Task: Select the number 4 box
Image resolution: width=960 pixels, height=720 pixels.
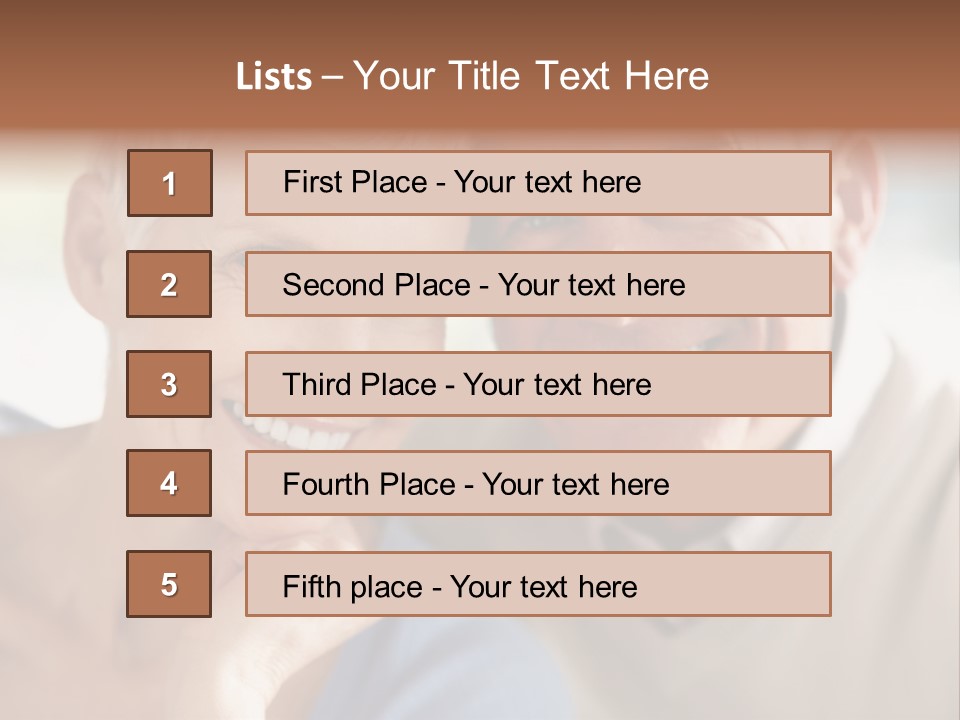Action: click(x=169, y=483)
